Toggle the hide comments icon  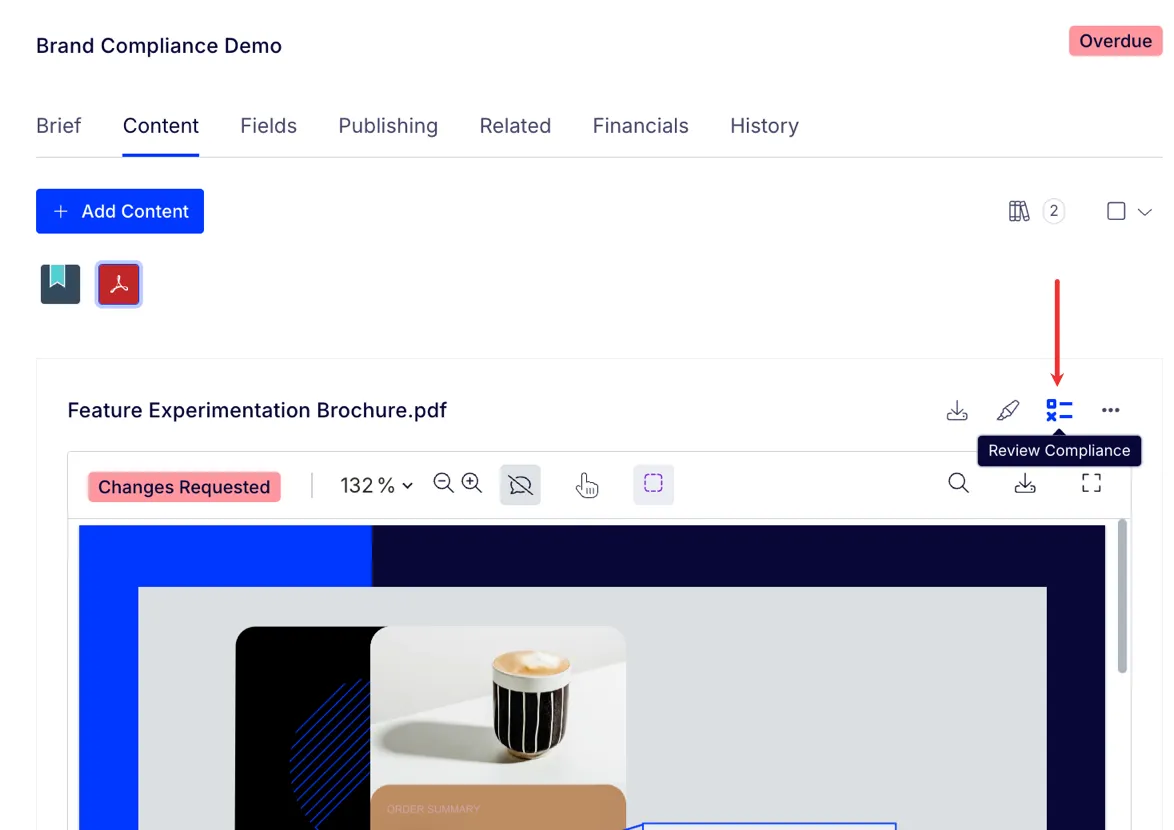[x=520, y=484]
